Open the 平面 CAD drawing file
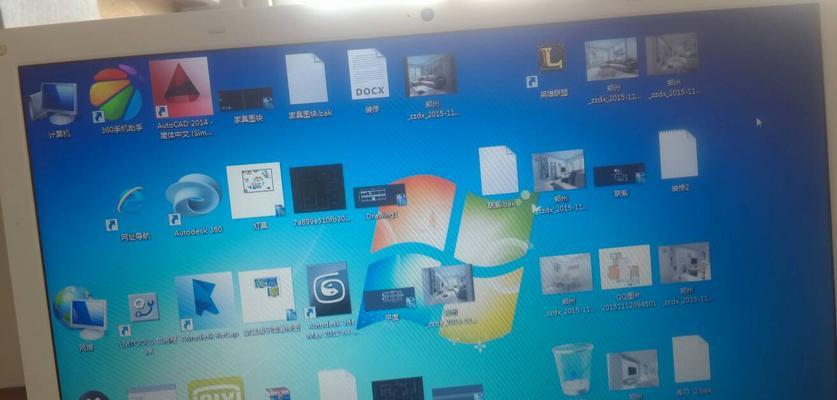 [391, 299]
